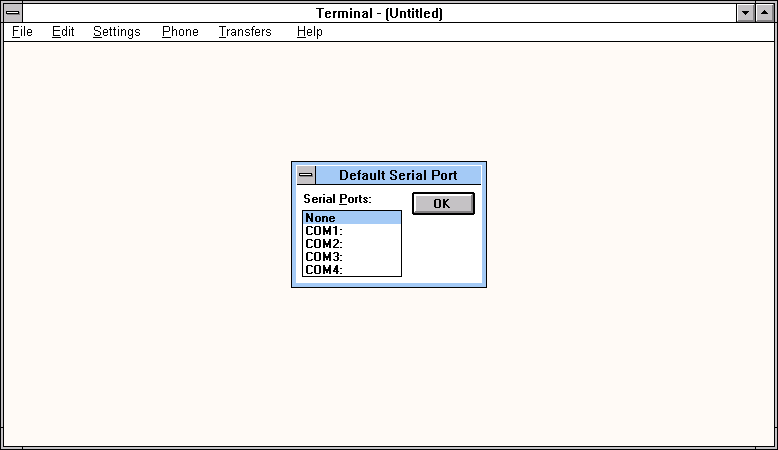Choose COM4: serial port
Viewport: 778px width, 450px height.
[x=352, y=269]
